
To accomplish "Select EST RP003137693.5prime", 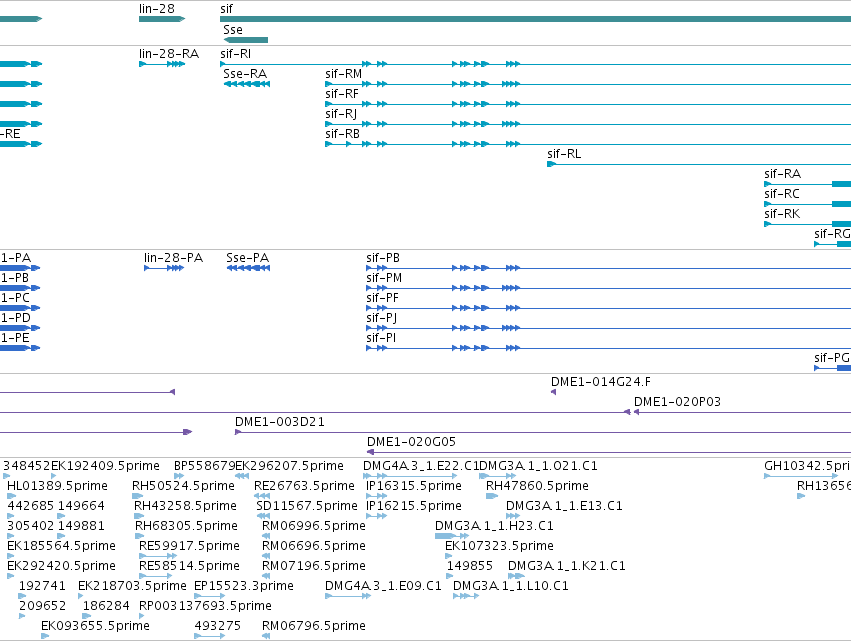I will [x=142, y=616].
